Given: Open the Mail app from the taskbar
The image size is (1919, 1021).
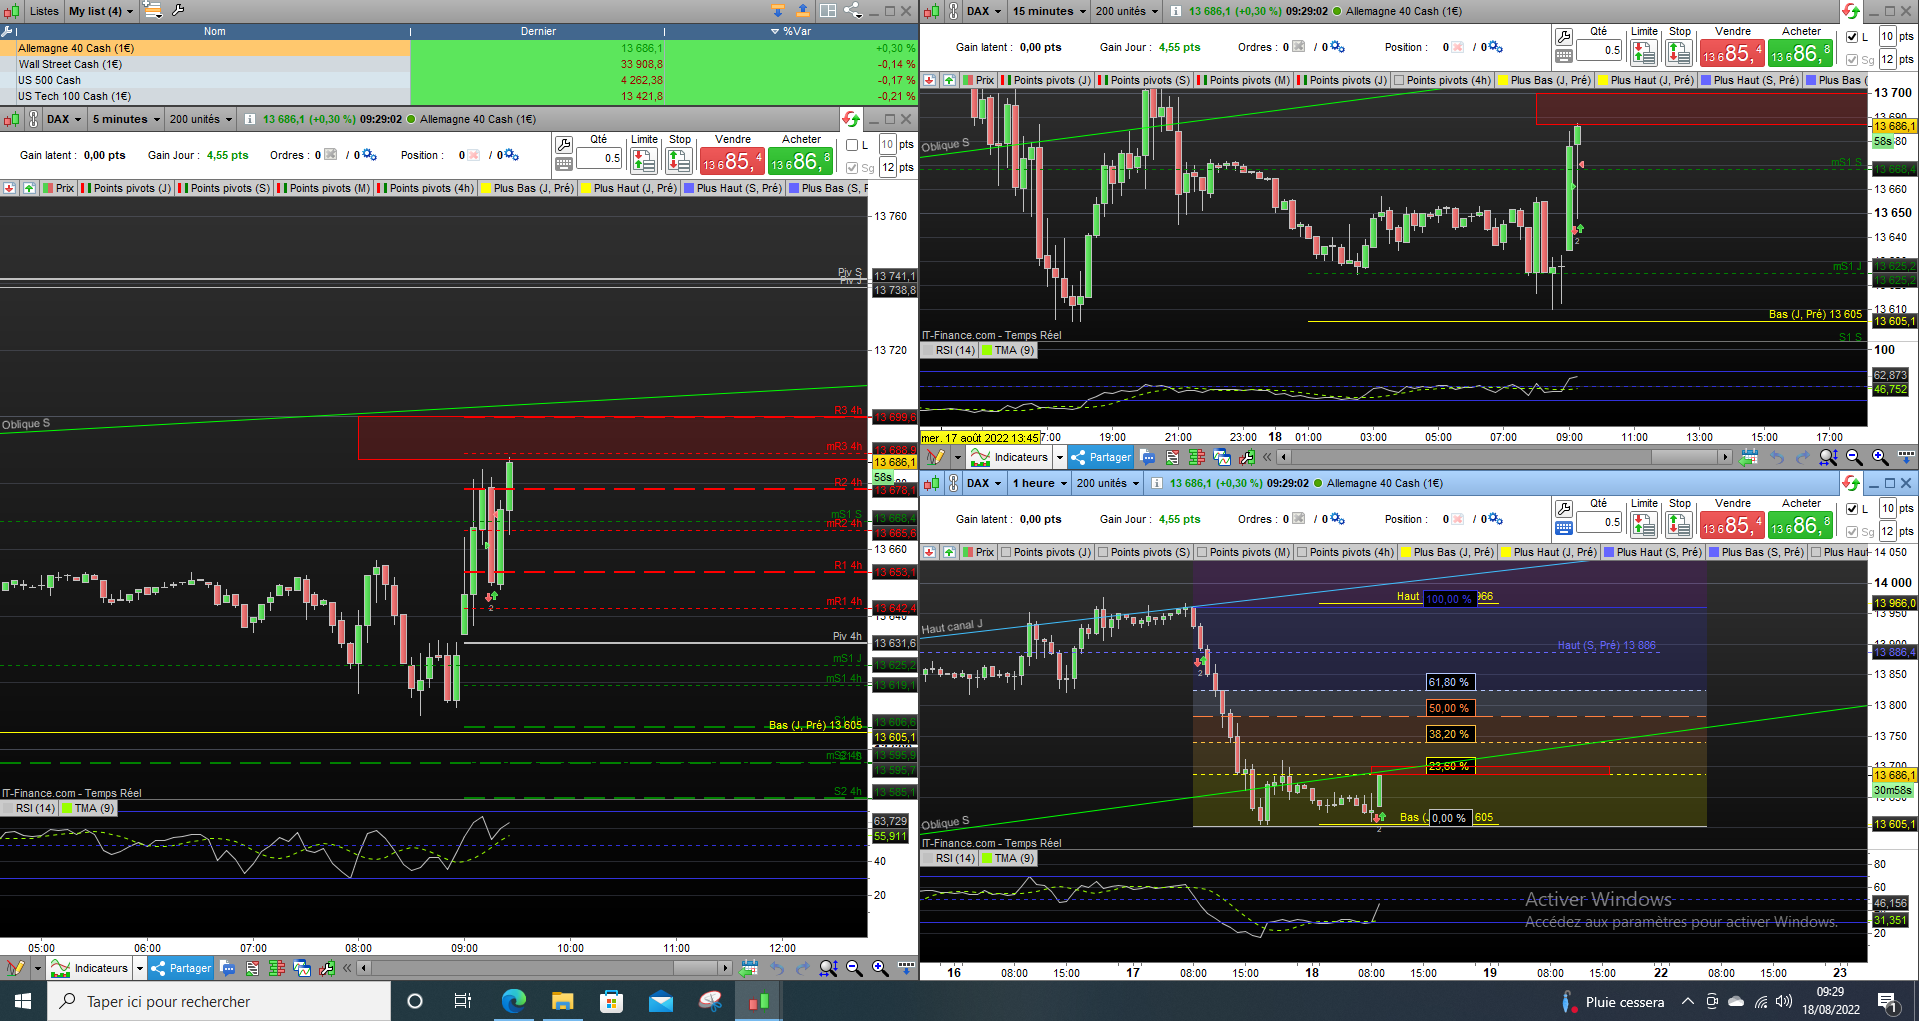Looking at the screenshot, I should tap(661, 1001).
